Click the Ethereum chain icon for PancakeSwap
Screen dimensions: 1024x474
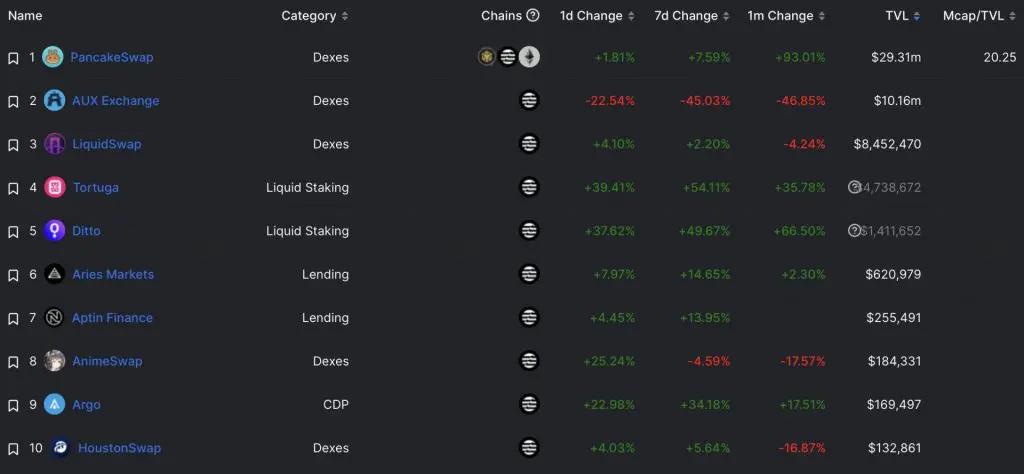point(530,57)
